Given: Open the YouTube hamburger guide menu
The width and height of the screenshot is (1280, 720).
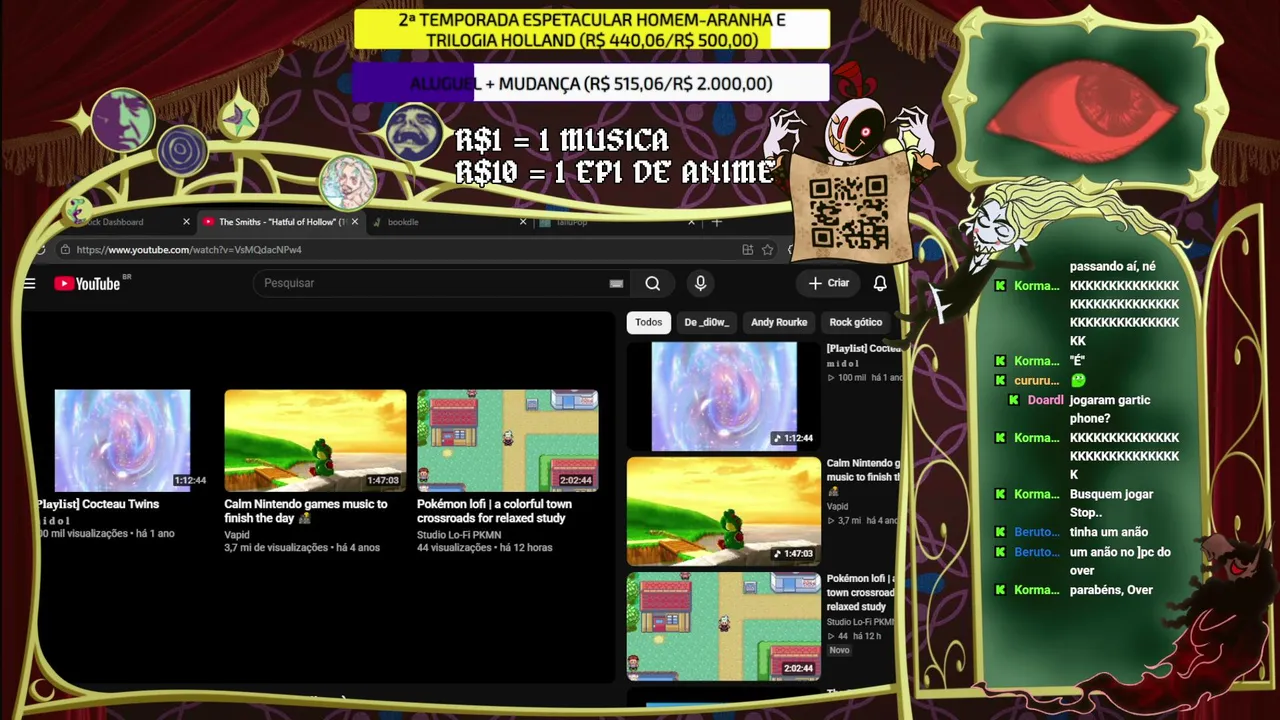Looking at the screenshot, I should tap(29, 284).
